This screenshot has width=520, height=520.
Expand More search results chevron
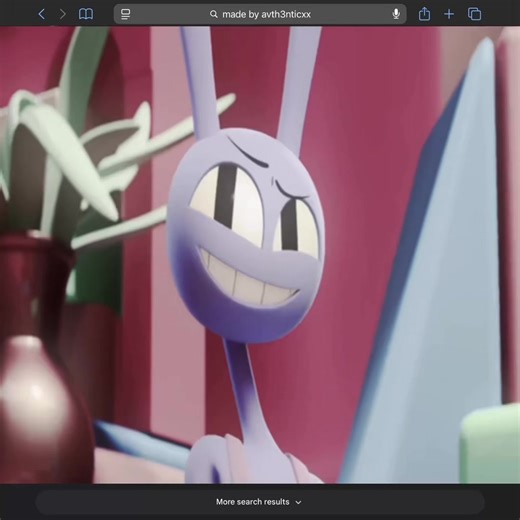click(x=298, y=502)
